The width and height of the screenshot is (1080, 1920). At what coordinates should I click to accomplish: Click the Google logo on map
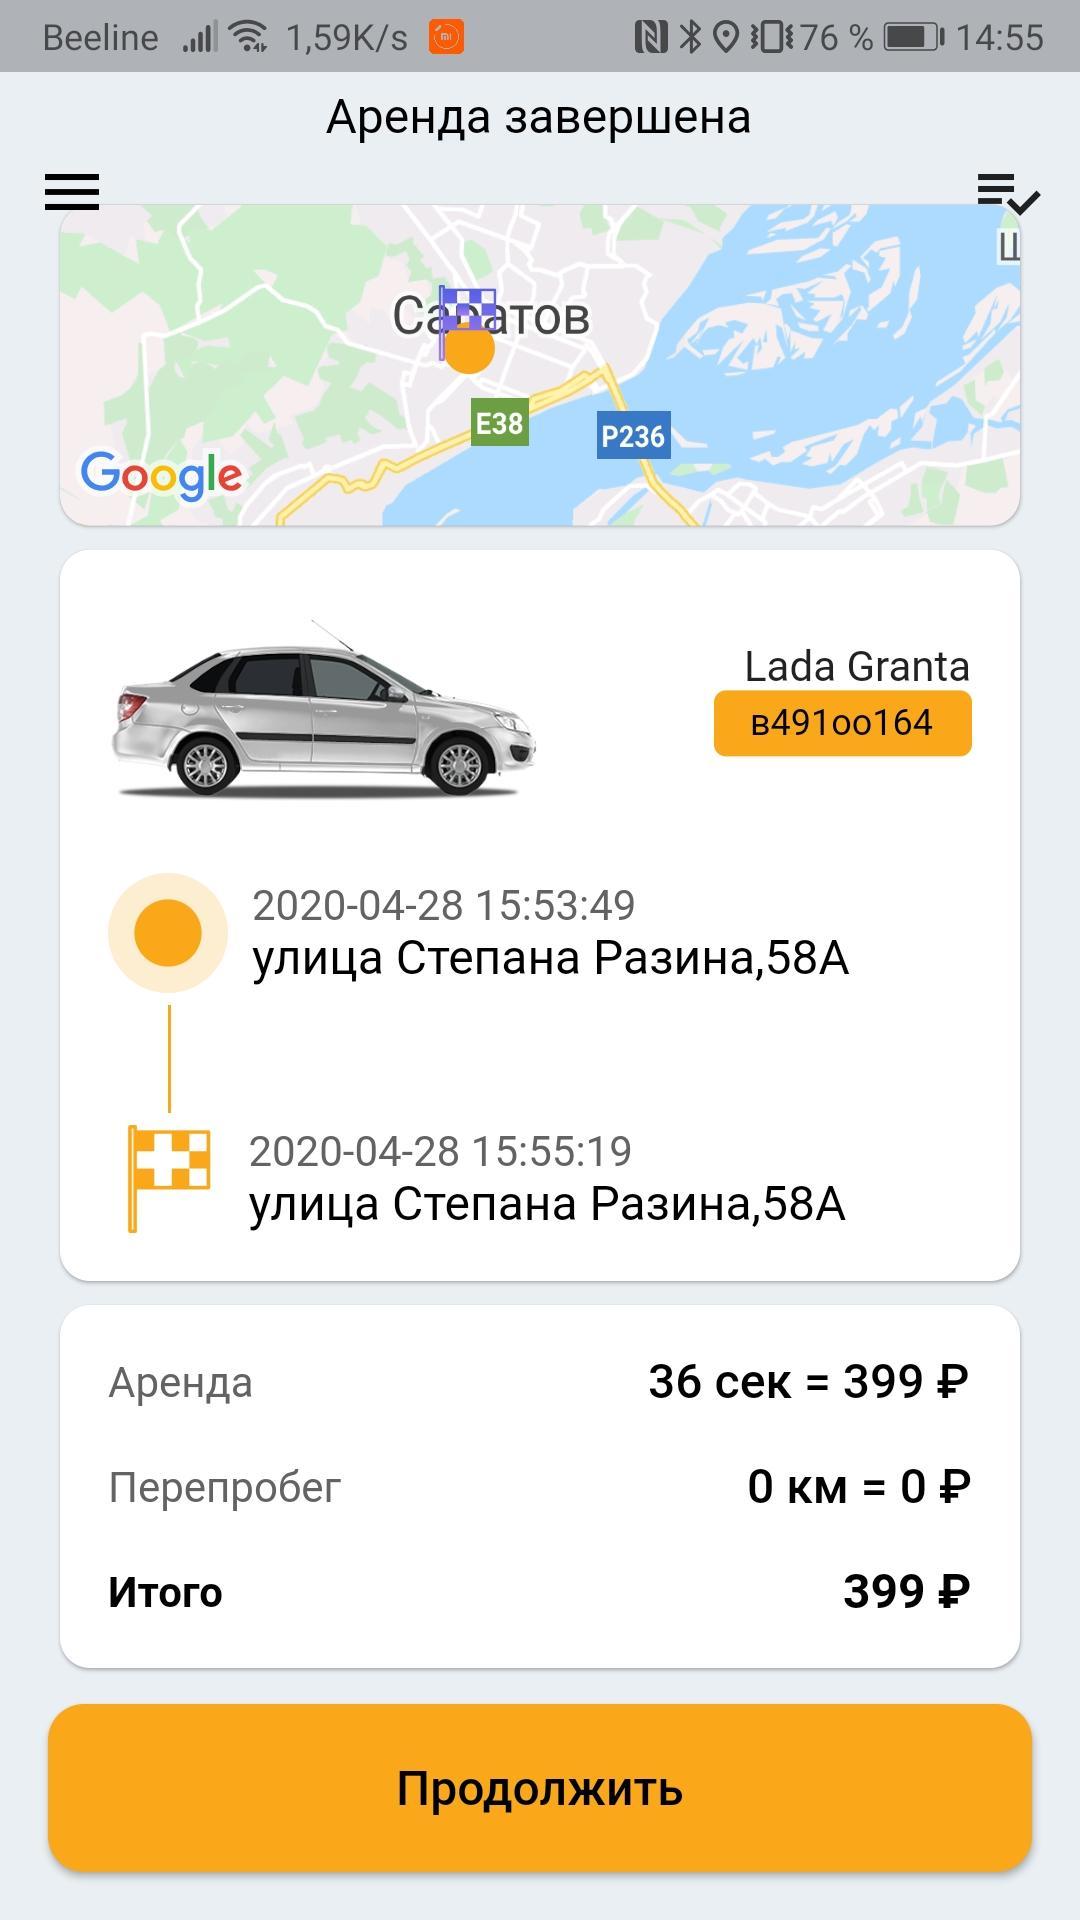click(161, 475)
